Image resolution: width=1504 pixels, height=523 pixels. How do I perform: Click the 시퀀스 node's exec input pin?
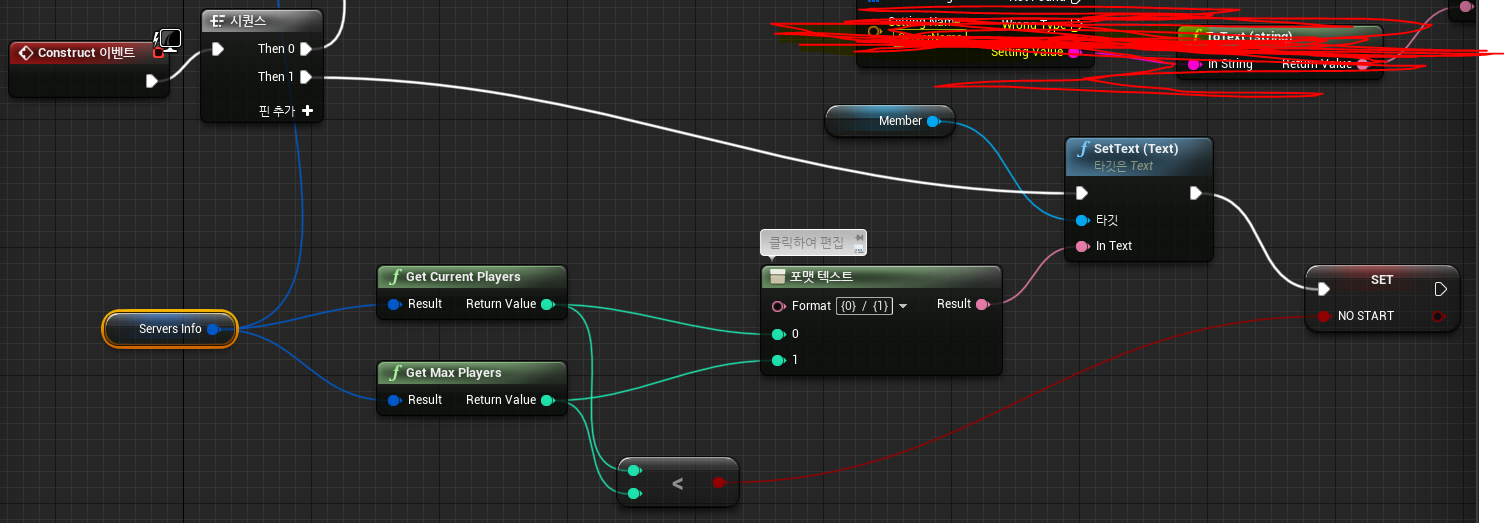217,49
